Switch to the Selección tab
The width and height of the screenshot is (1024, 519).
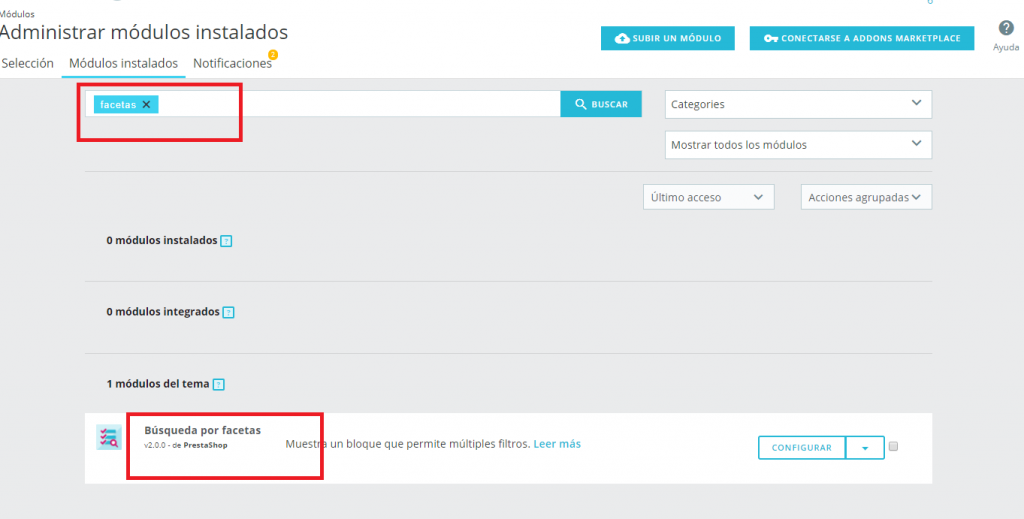(28, 63)
